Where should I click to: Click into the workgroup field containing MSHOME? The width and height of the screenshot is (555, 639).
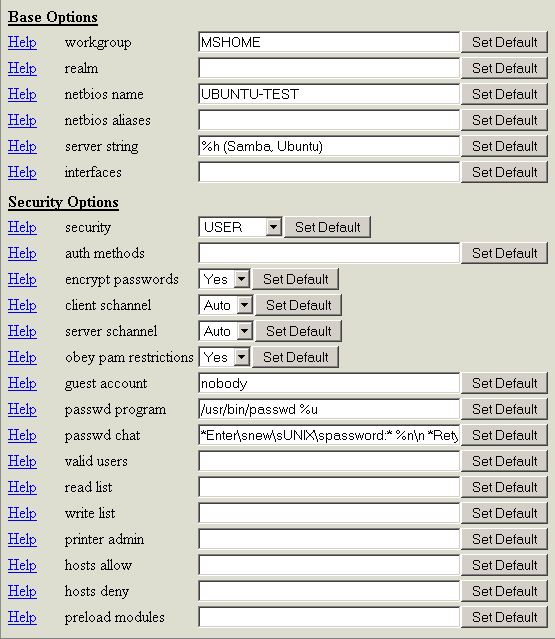point(329,42)
